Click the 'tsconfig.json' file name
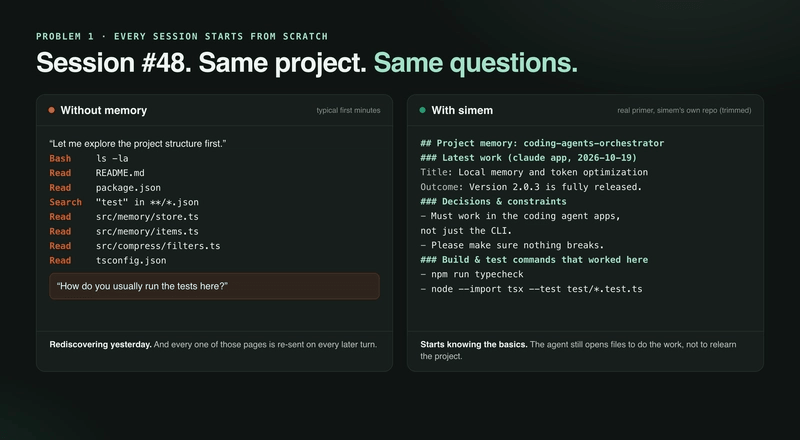Screen dimensions: 800x440 pos(131,260)
